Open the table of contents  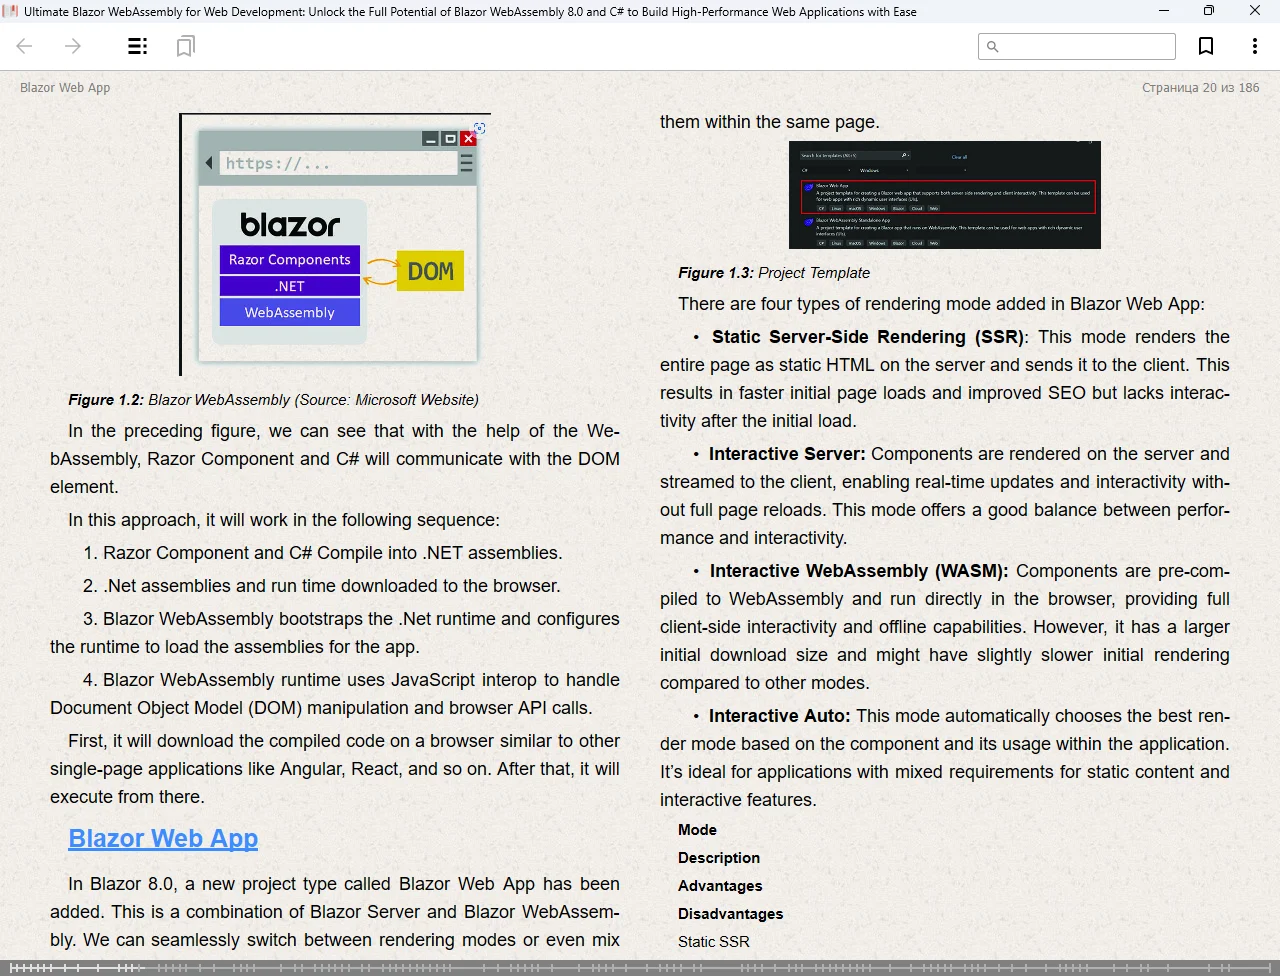[137, 46]
